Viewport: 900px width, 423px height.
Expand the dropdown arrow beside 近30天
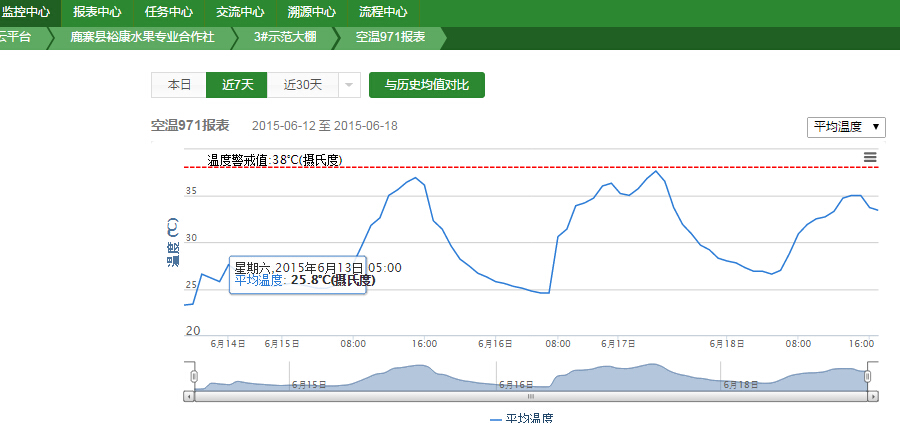point(349,85)
